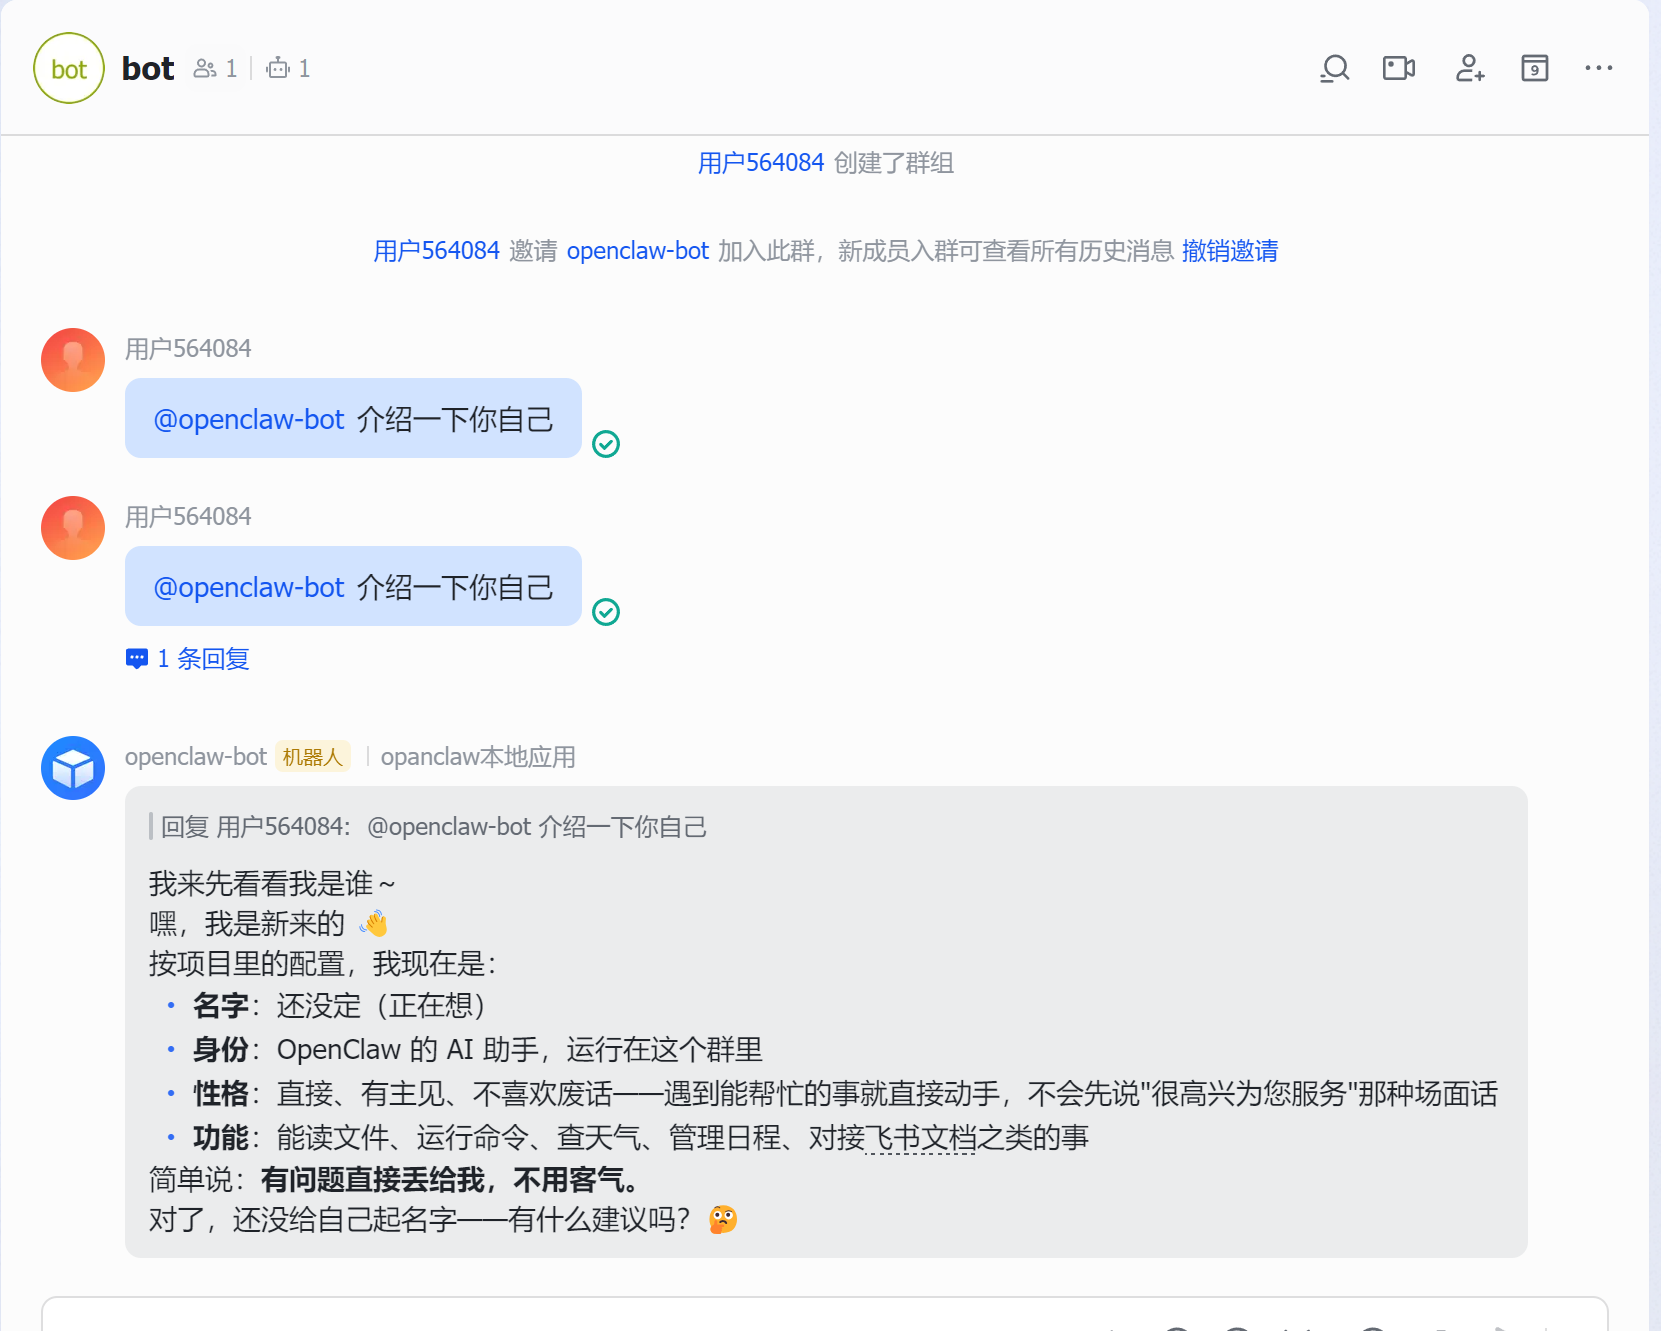Click openclaw-bot link in the invite notice
This screenshot has height=1331, width=1661.
(x=638, y=251)
